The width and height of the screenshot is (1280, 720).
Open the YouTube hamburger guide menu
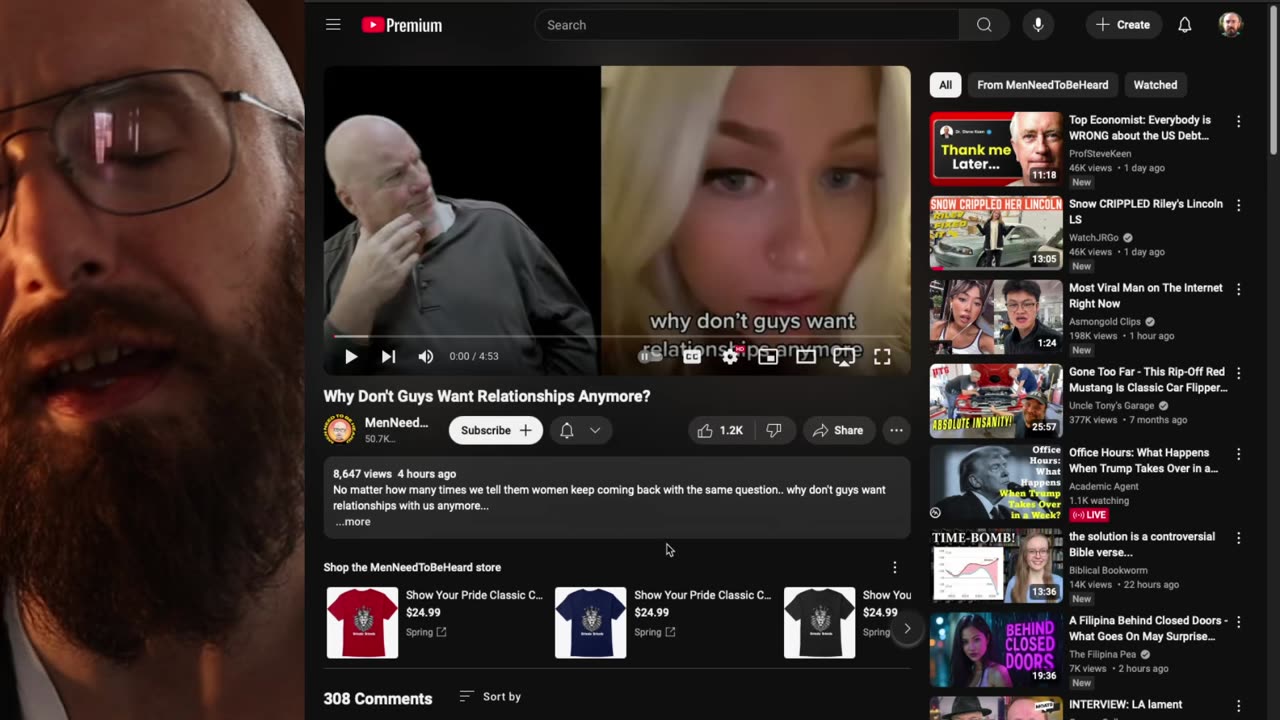[333, 25]
